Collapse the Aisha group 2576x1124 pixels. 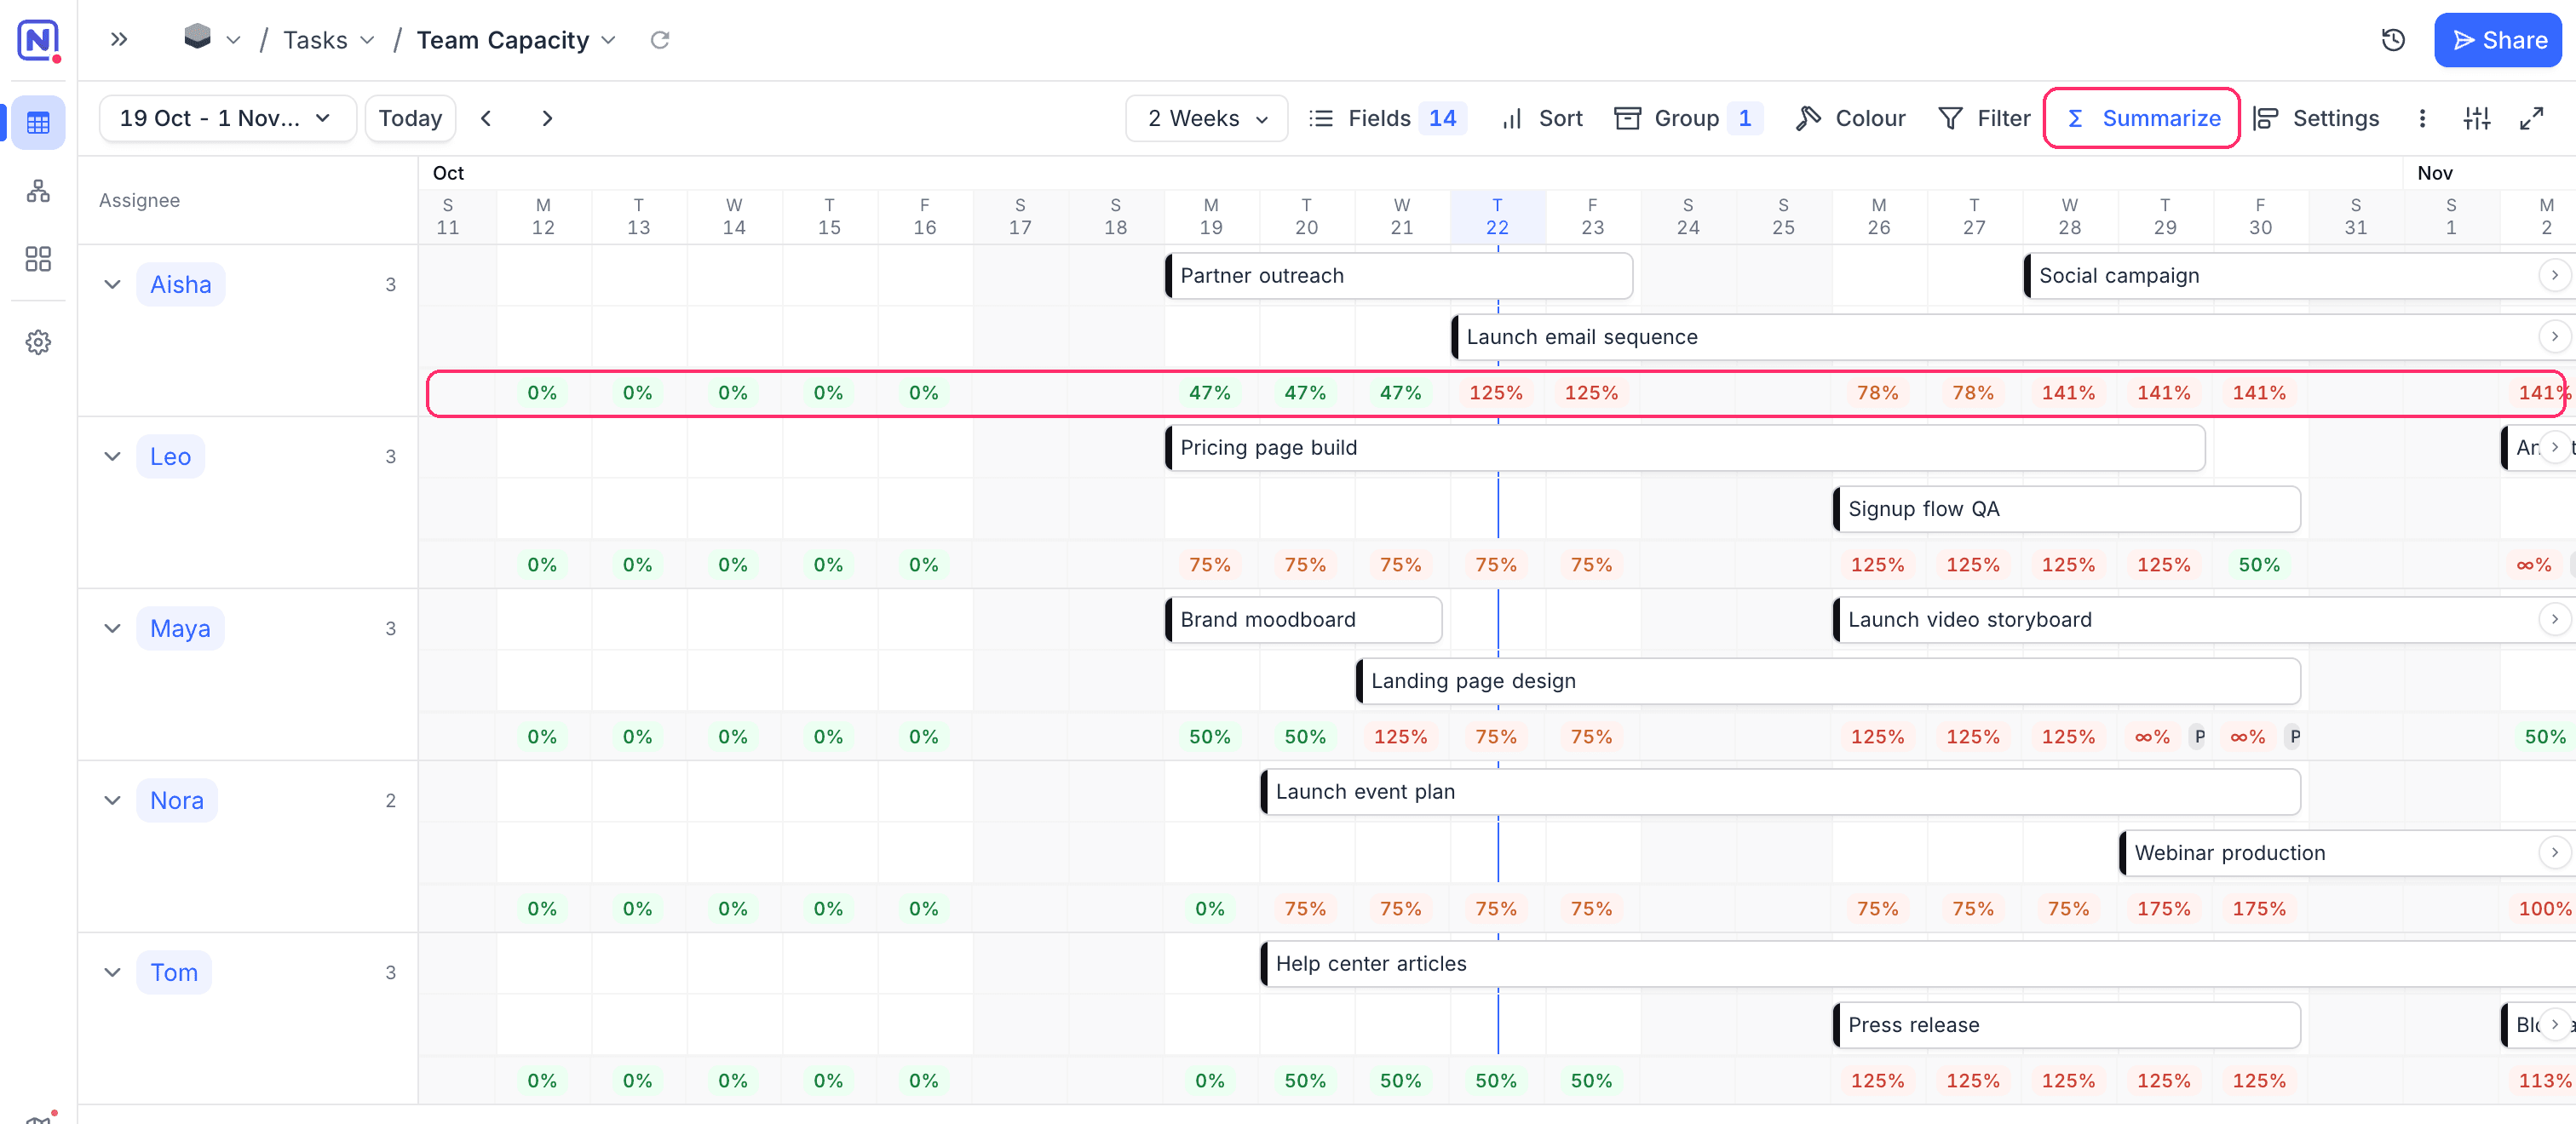coord(112,284)
